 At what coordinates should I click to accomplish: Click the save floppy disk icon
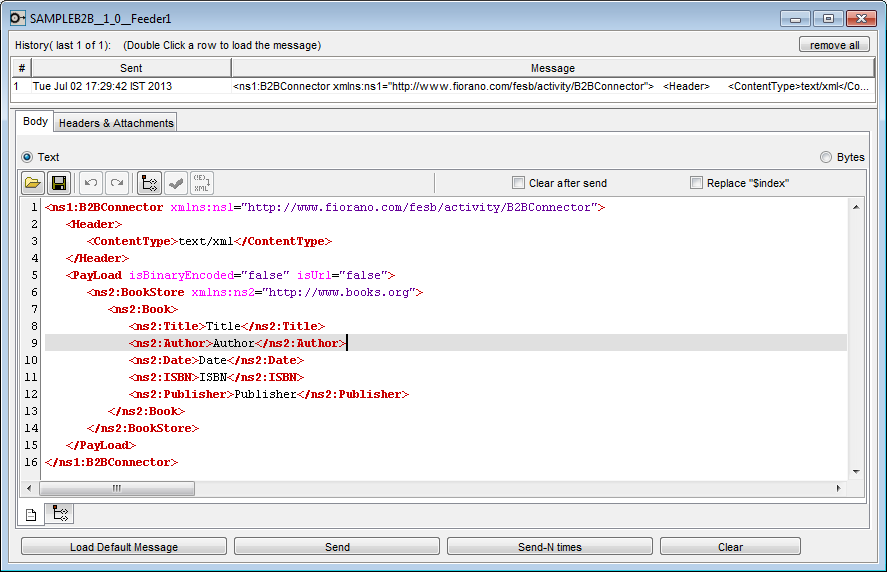point(59,183)
